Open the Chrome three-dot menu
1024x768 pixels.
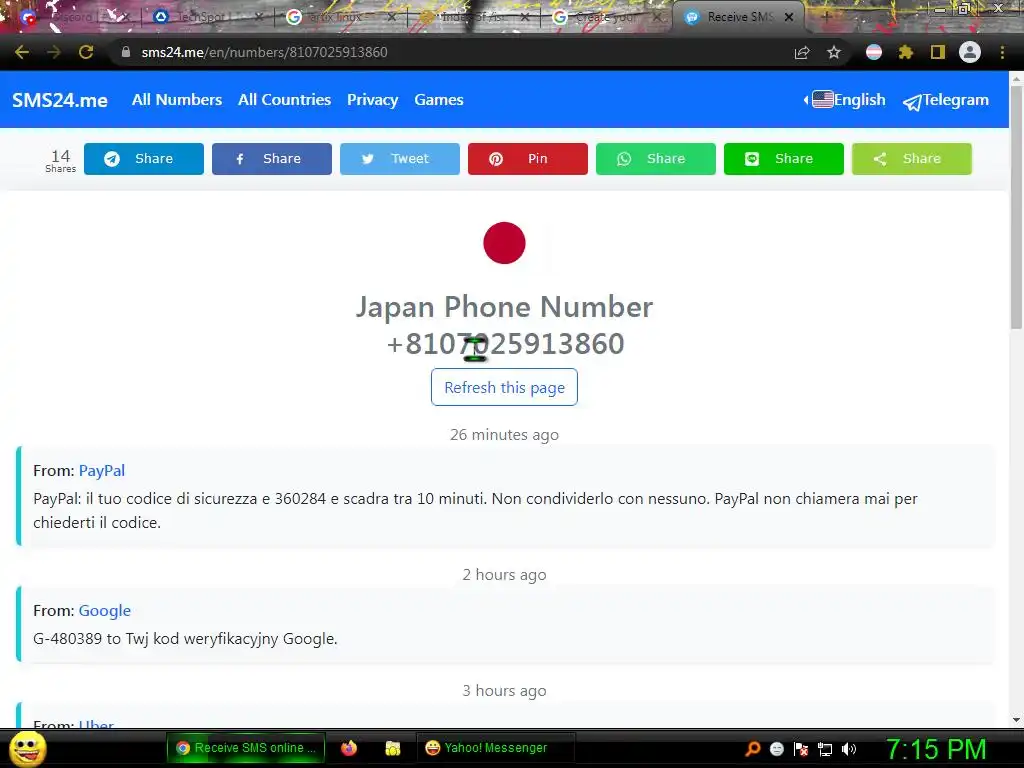point(1002,52)
